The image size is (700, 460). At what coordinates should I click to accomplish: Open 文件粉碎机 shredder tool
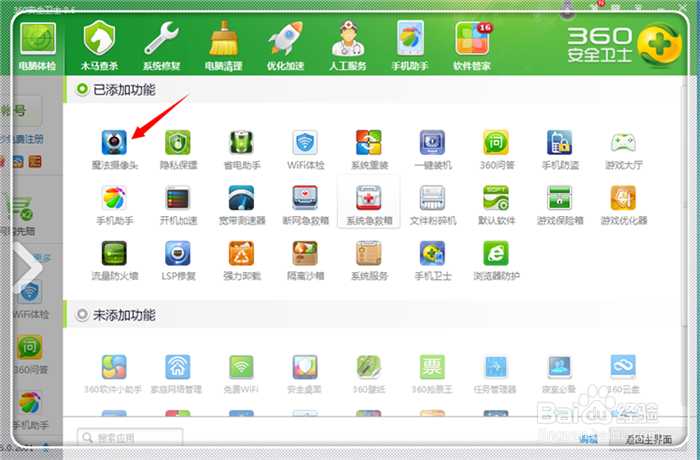pos(433,205)
